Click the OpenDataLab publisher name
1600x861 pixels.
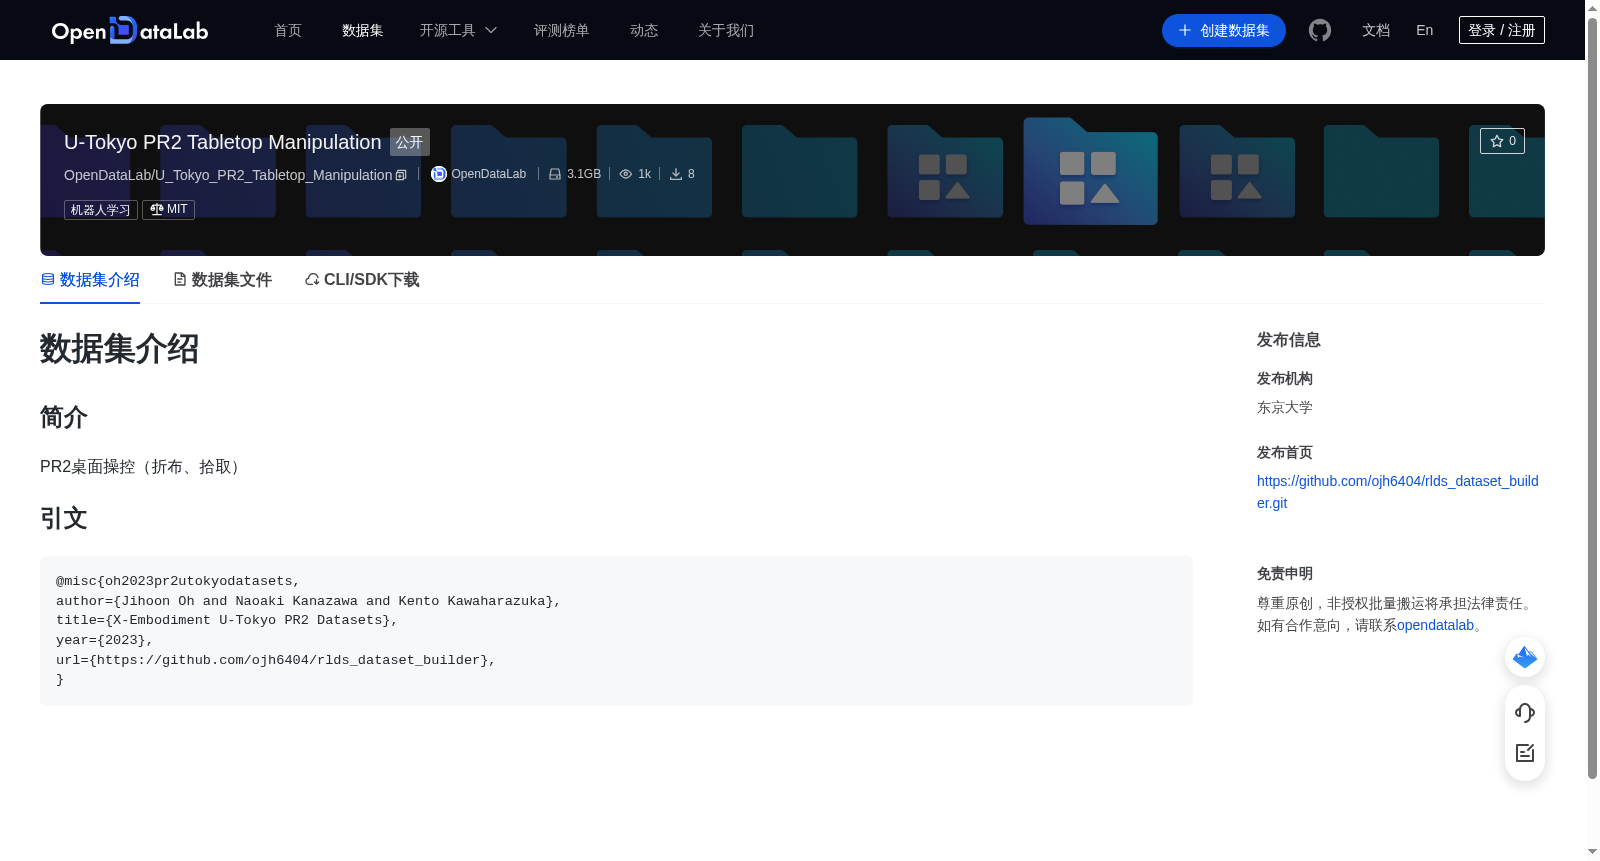coord(488,174)
